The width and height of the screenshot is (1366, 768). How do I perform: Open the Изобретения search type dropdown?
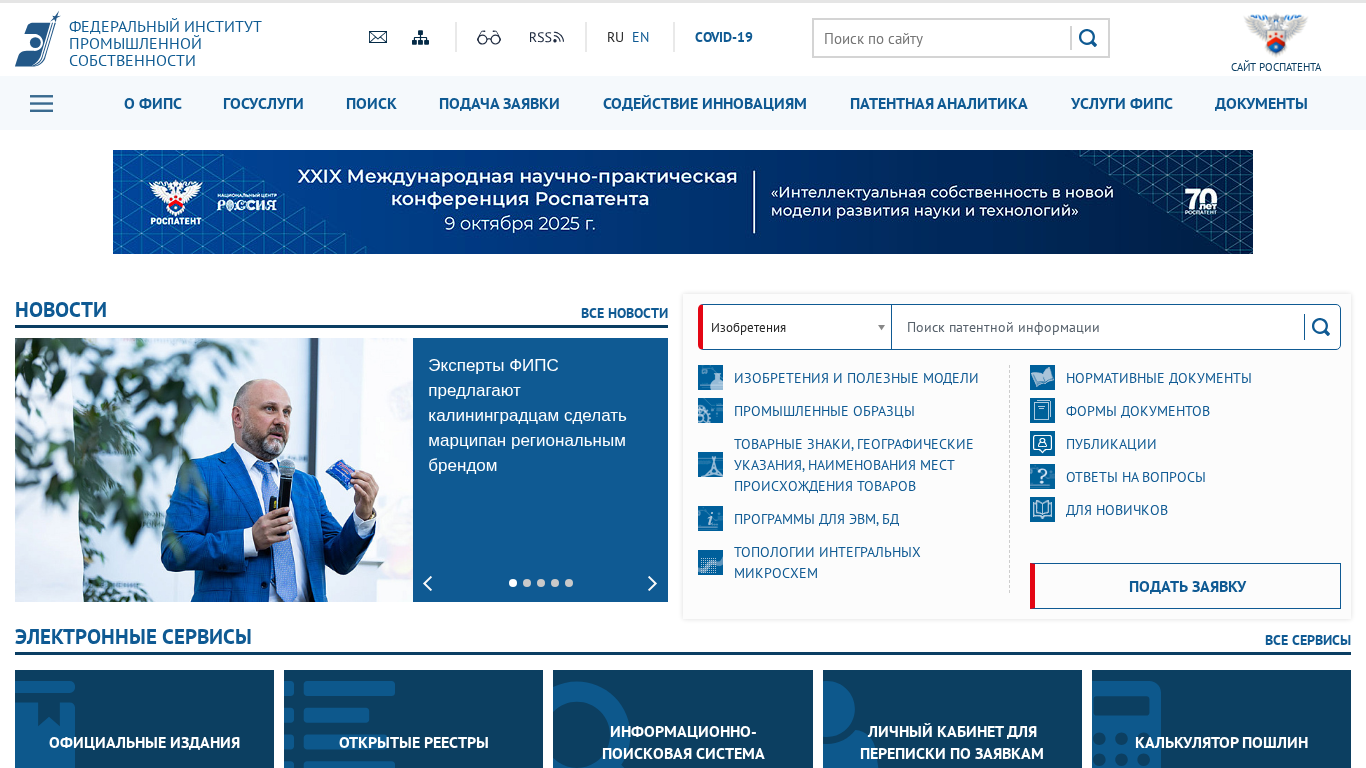tap(797, 327)
